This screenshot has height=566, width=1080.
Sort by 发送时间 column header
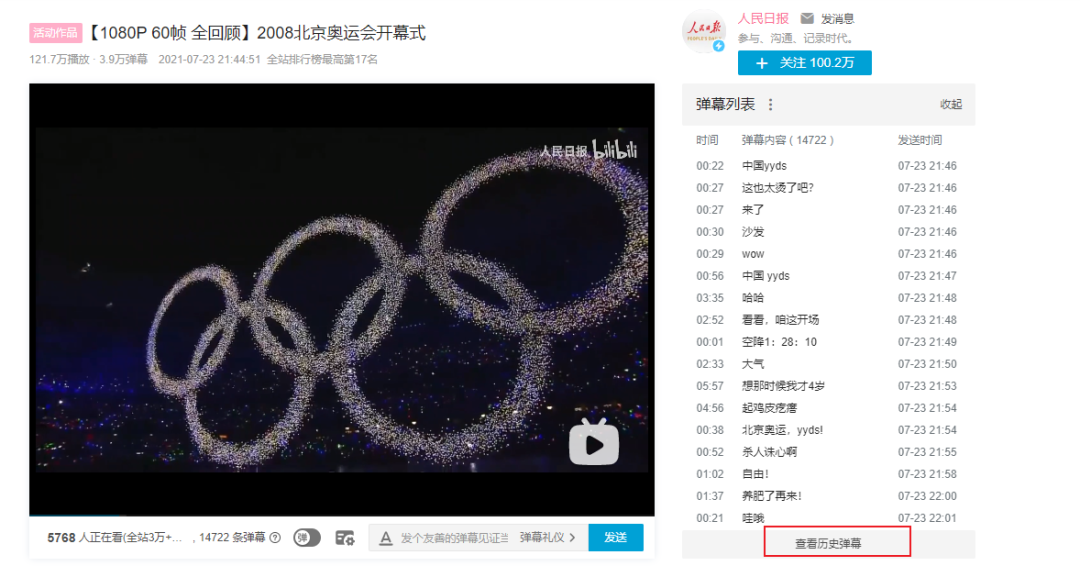click(920, 140)
